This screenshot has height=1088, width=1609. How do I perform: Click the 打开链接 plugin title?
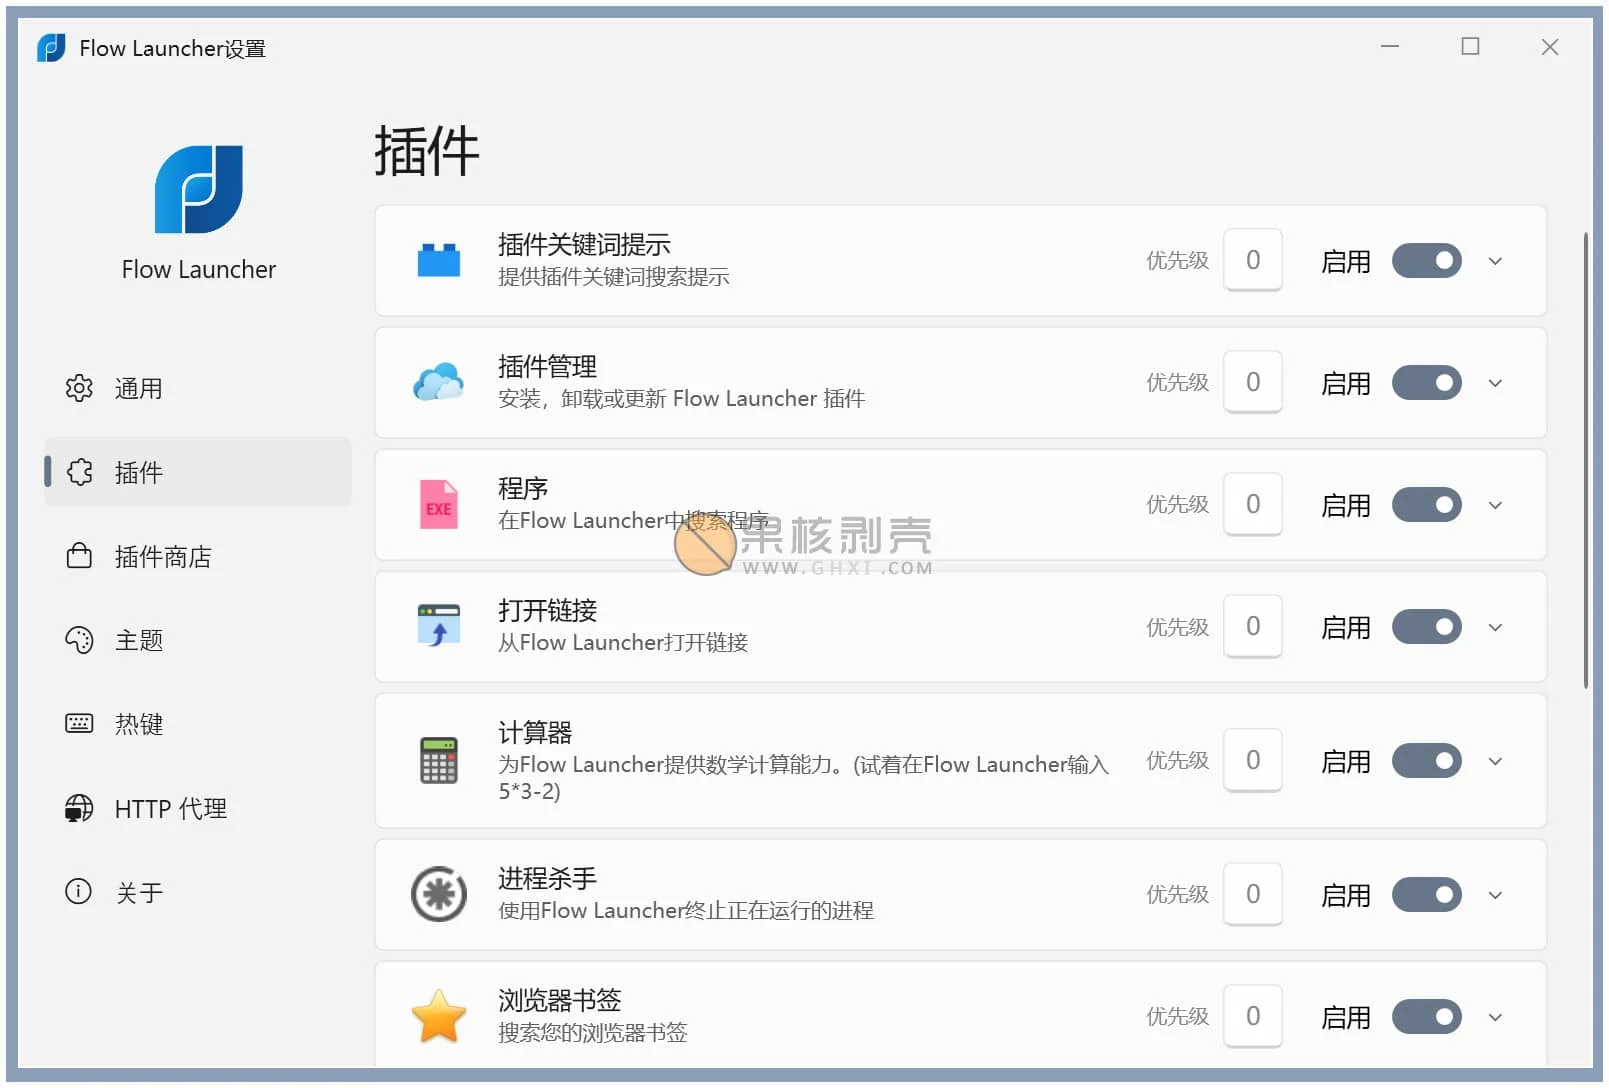547,611
